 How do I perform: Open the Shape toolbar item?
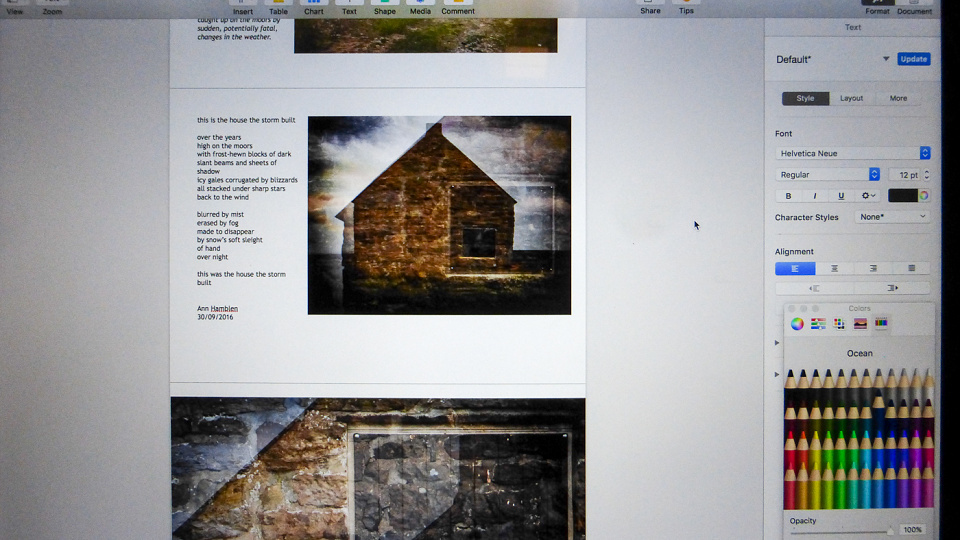(384, 7)
